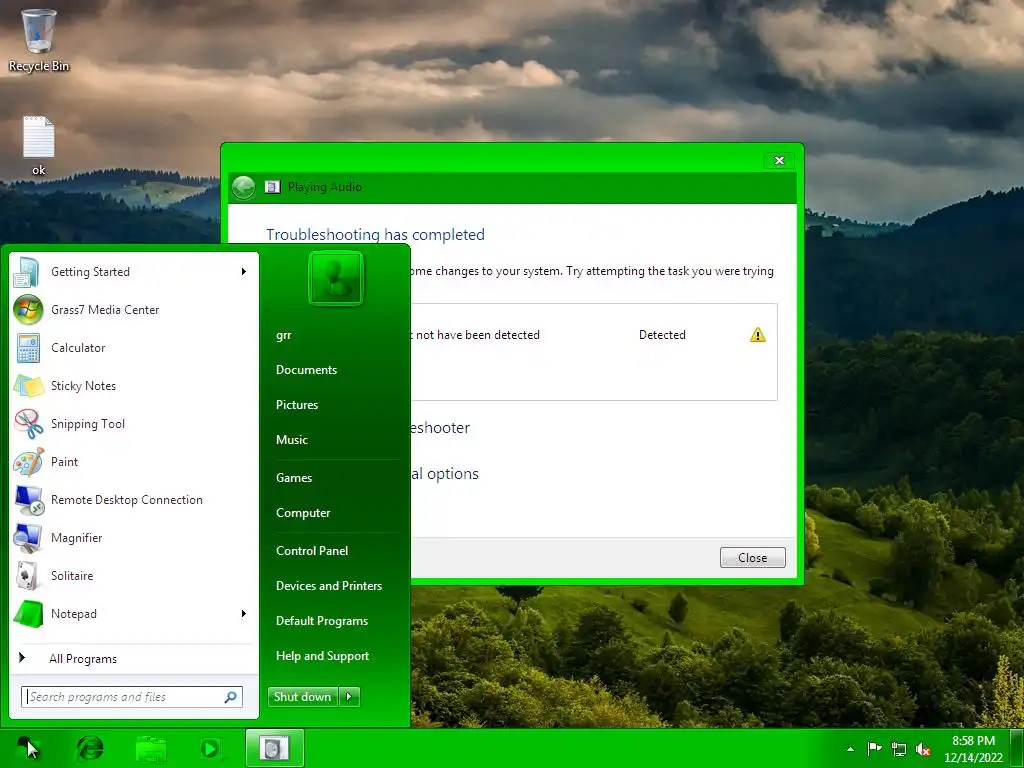Open Remote Desktop Connection
Image resolution: width=1024 pixels, height=768 pixels.
pos(134,500)
